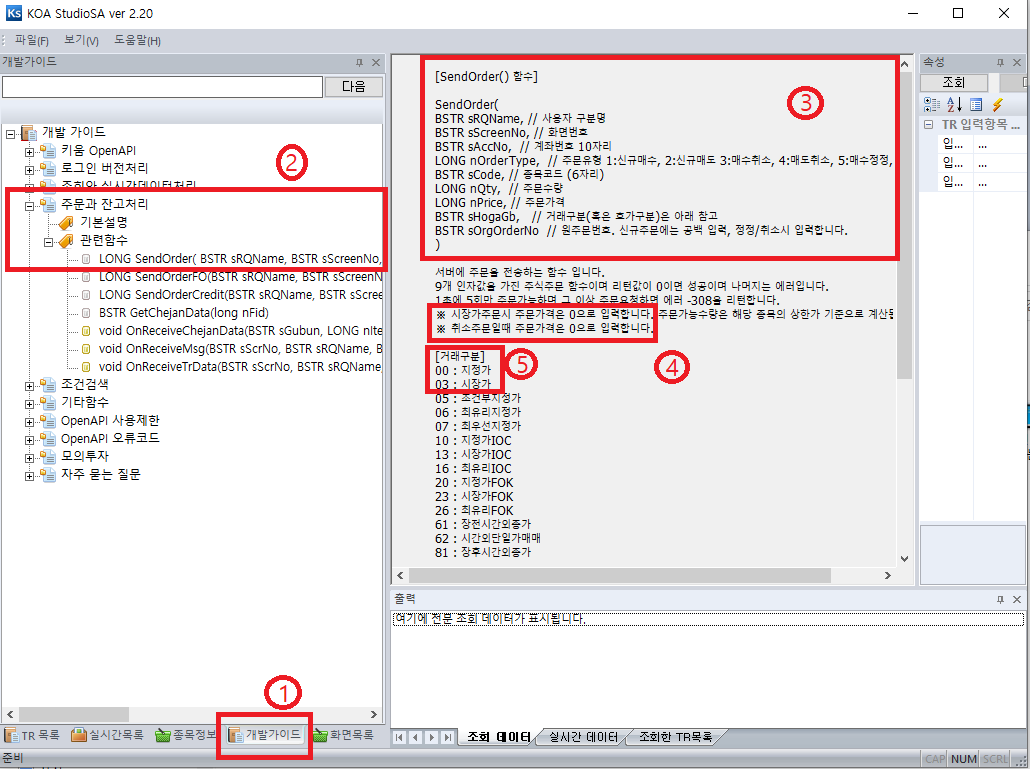Click the 조회 button in 속성 panel

(x=954, y=83)
